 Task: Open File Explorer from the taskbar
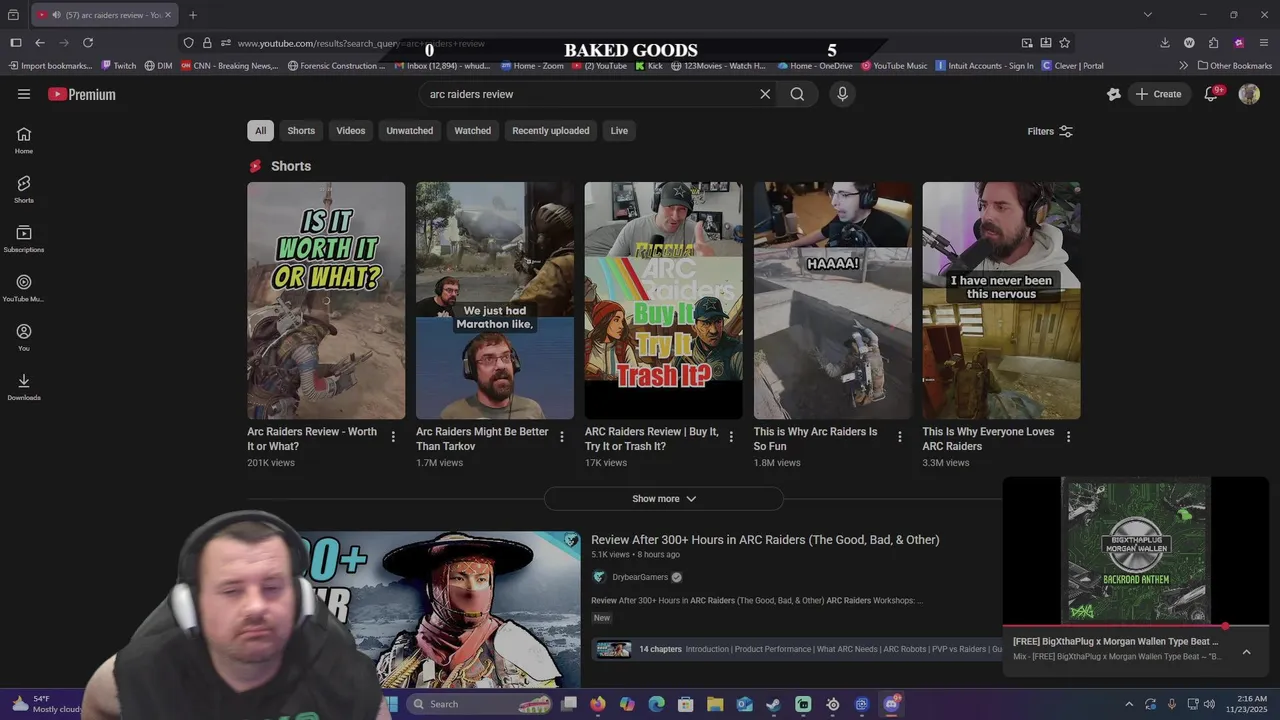click(715, 704)
